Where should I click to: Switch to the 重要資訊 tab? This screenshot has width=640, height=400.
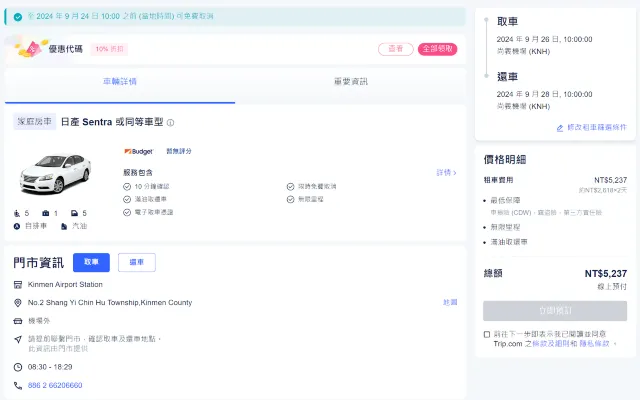click(350, 81)
